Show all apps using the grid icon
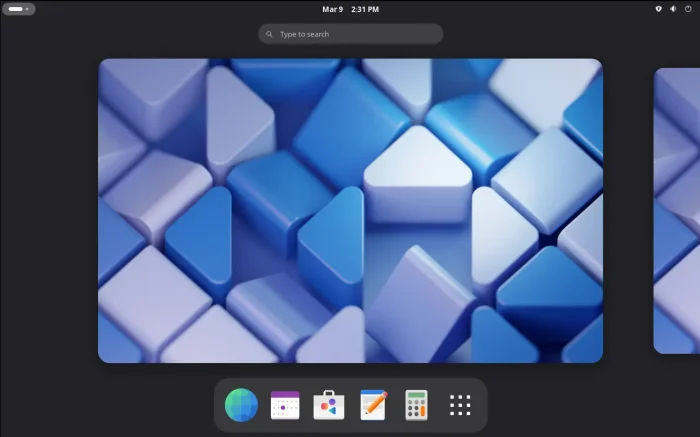The image size is (700, 437). (460, 405)
